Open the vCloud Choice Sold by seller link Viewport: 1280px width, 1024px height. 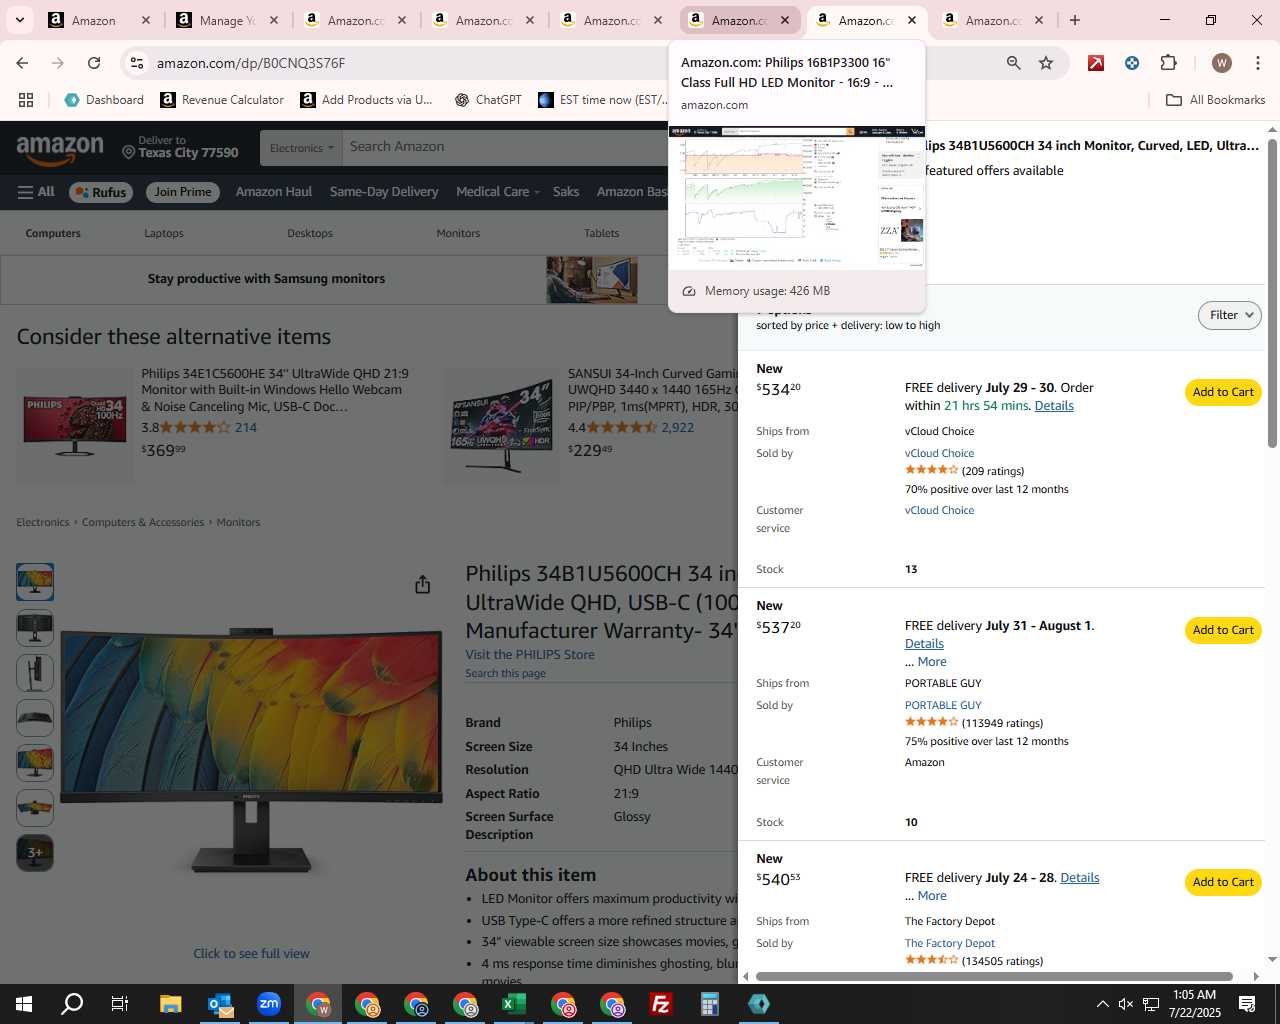(x=939, y=453)
